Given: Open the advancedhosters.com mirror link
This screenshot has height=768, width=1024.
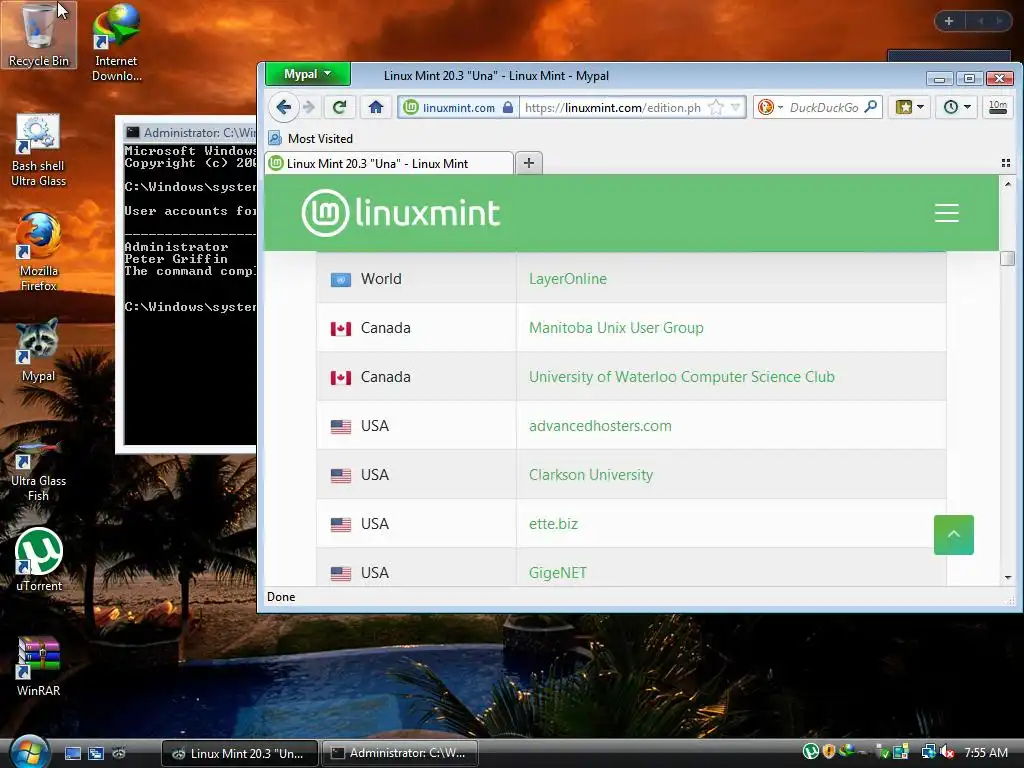Looking at the screenshot, I should point(600,426).
